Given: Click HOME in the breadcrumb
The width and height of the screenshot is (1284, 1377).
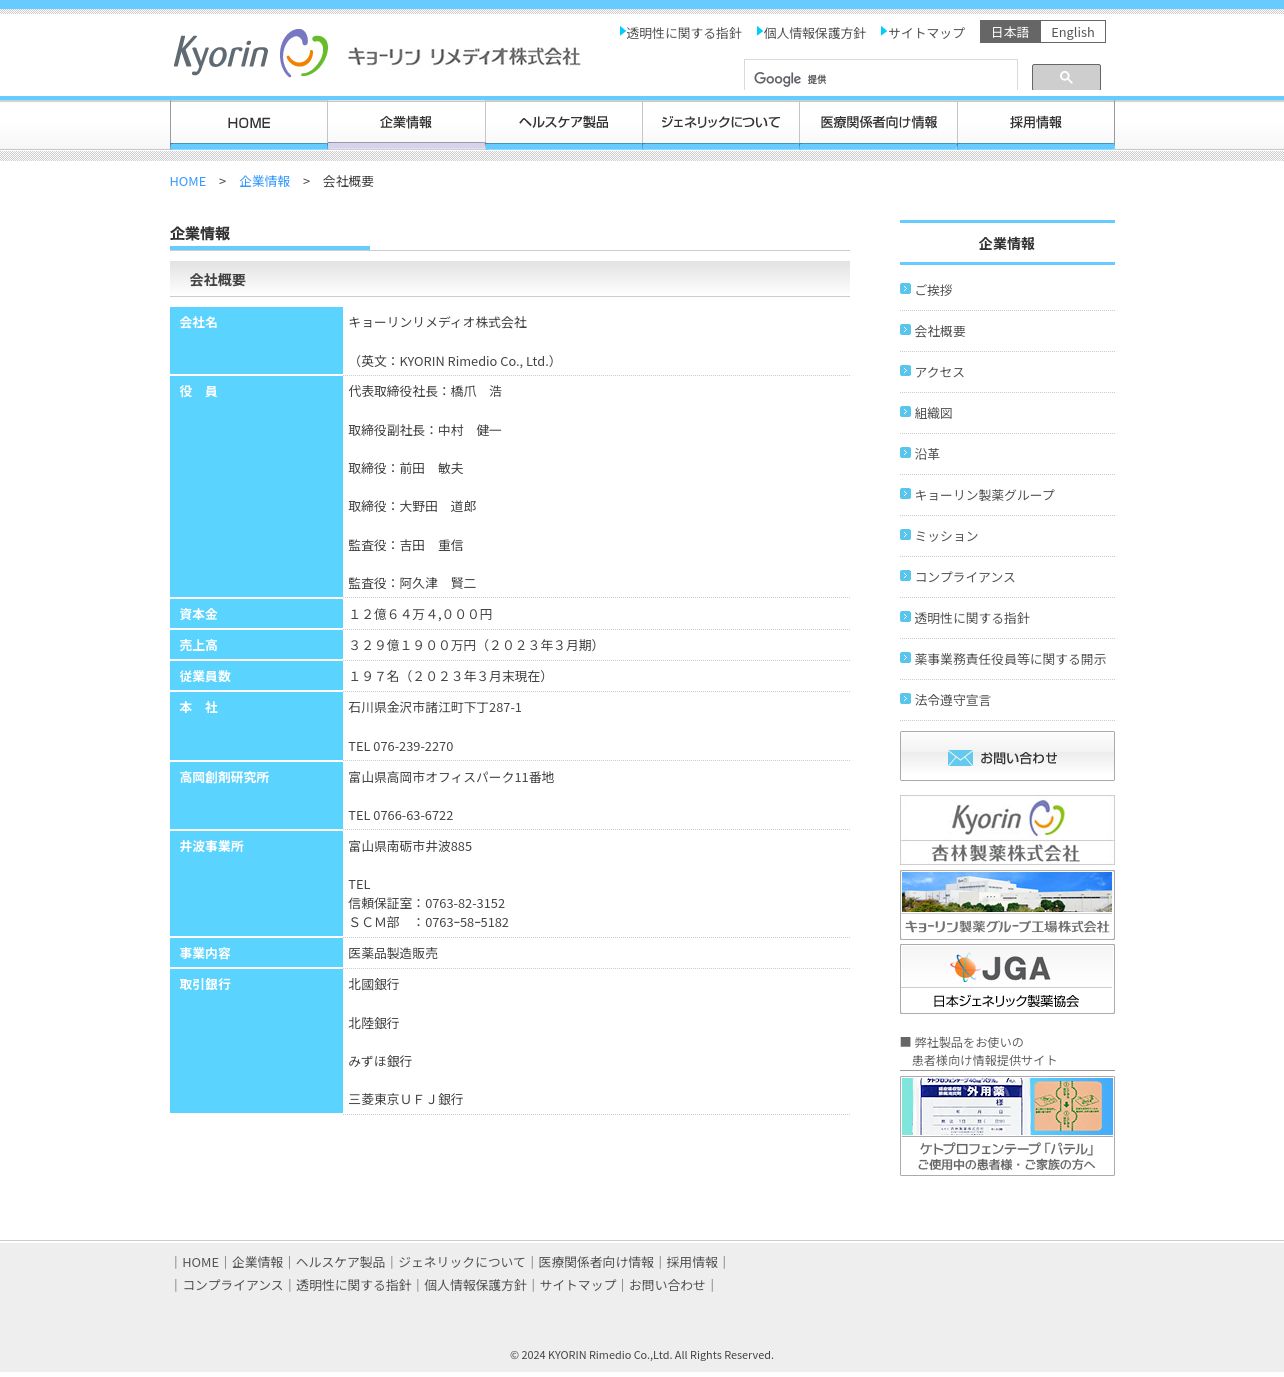Looking at the screenshot, I should (x=188, y=181).
